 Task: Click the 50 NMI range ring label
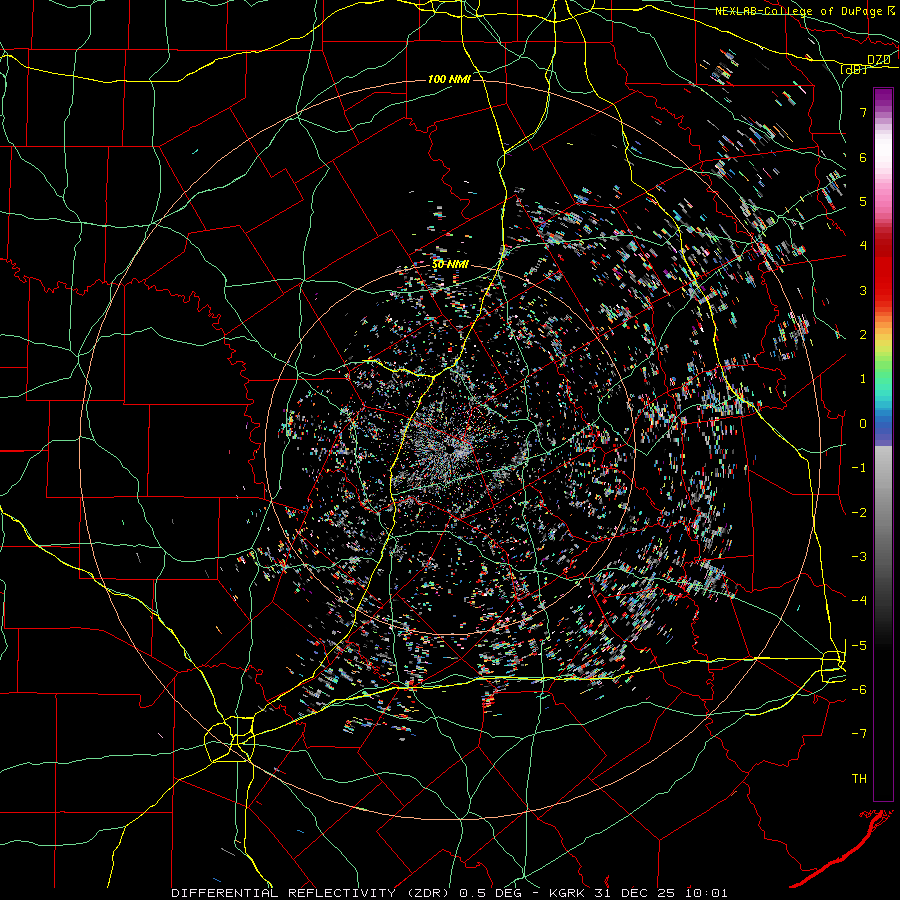(450, 265)
